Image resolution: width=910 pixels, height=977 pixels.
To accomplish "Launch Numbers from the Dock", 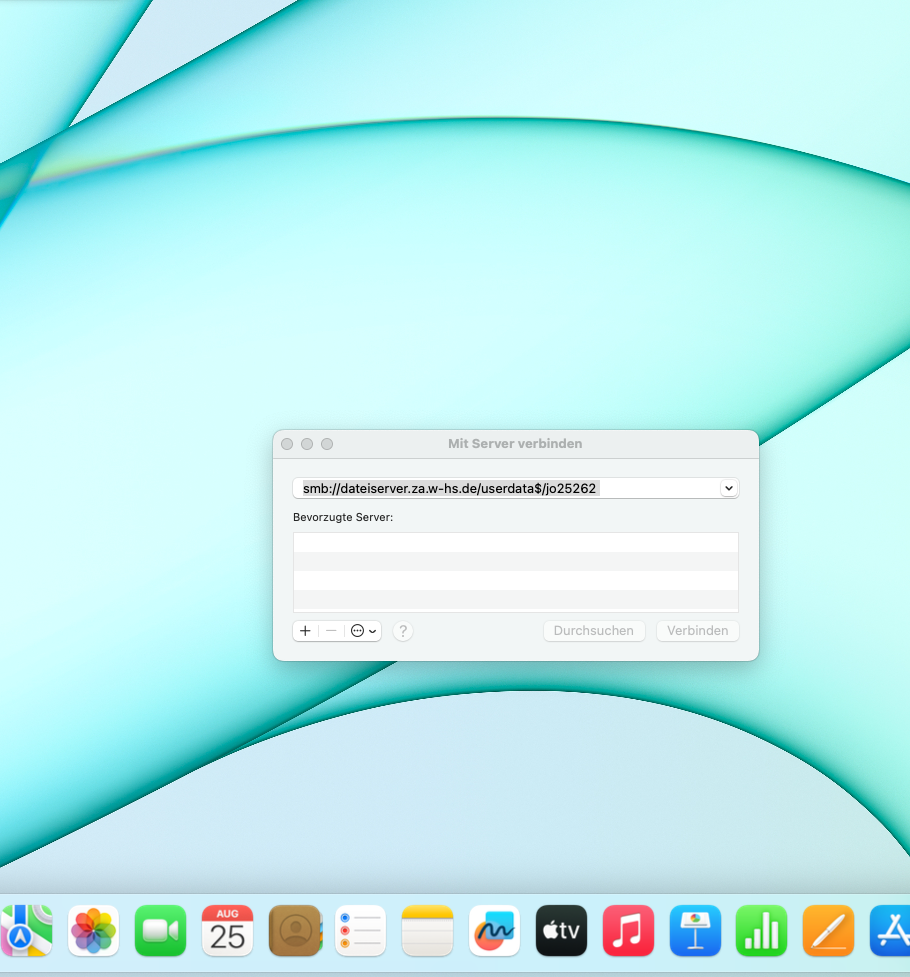I will [762, 930].
